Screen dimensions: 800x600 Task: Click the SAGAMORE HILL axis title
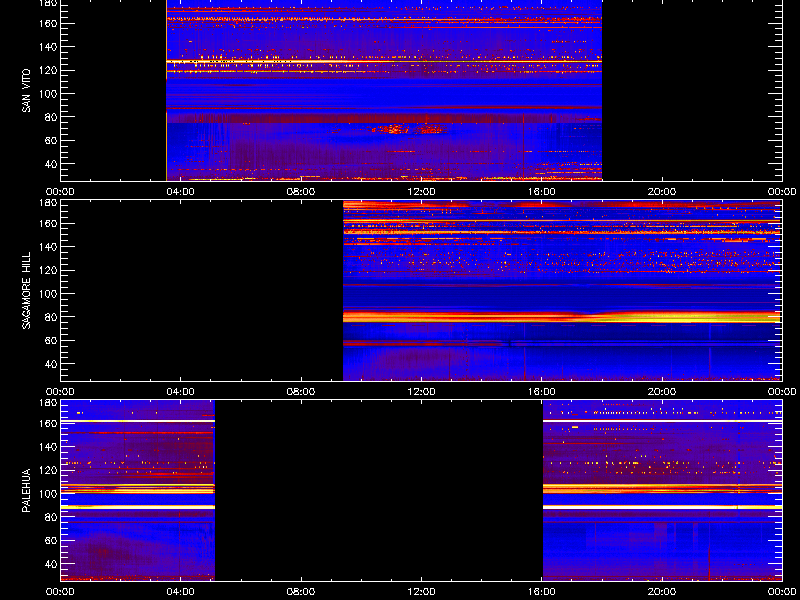coord(26,290)
